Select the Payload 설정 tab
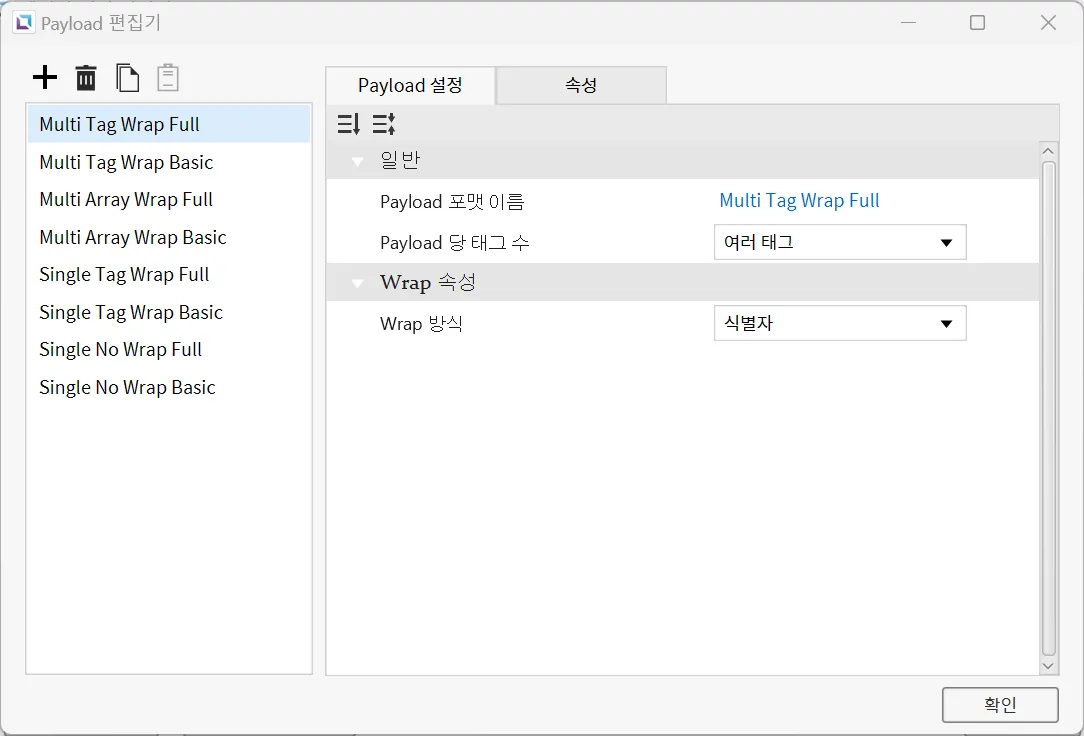 coord(410,86)
